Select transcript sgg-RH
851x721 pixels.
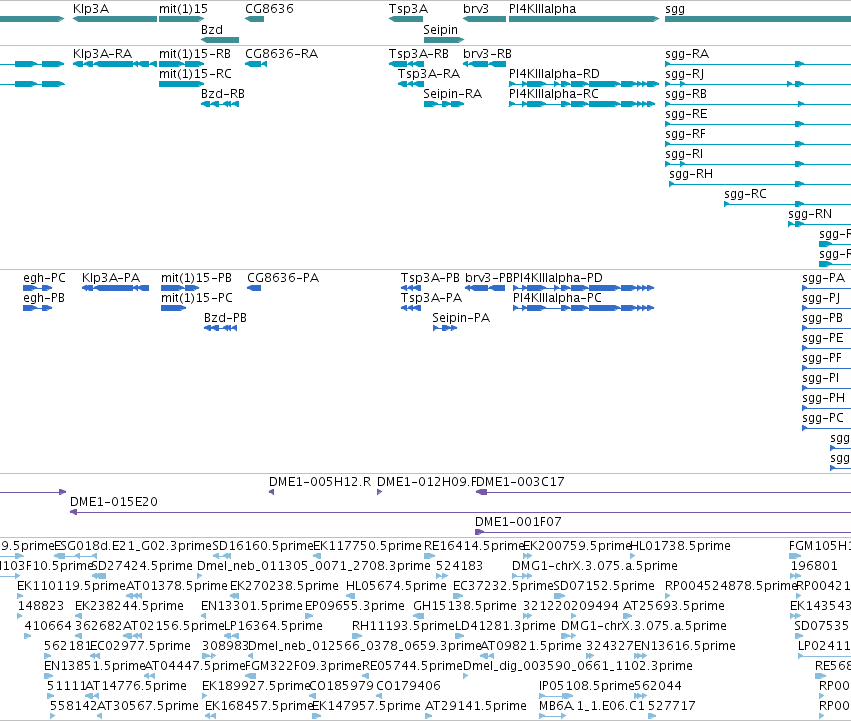(x=760, y=185)
